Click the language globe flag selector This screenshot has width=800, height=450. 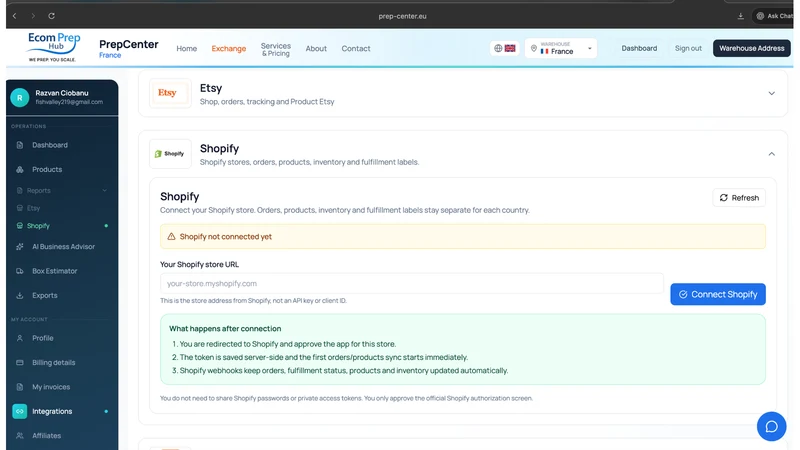tap(504, 48)
